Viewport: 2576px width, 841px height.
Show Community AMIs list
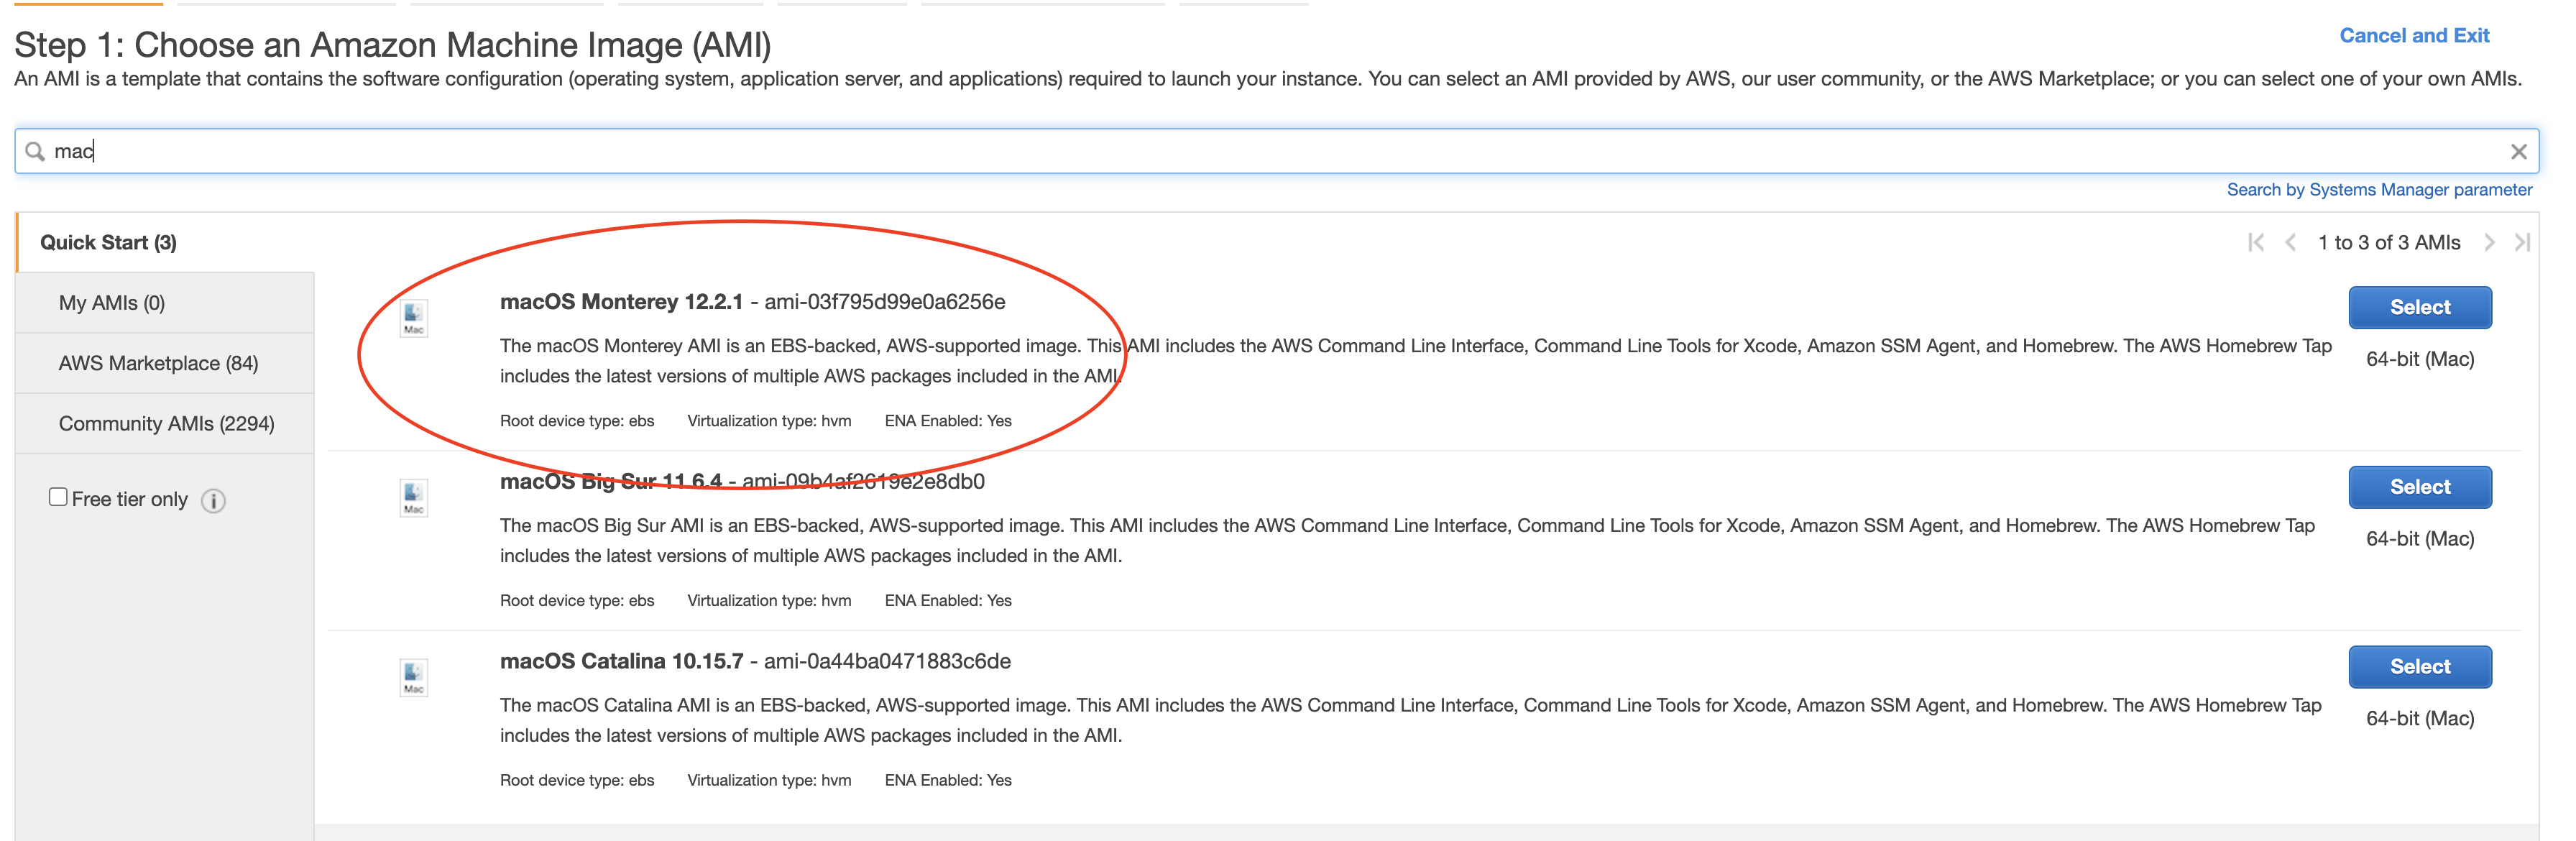tap(166, 423)
